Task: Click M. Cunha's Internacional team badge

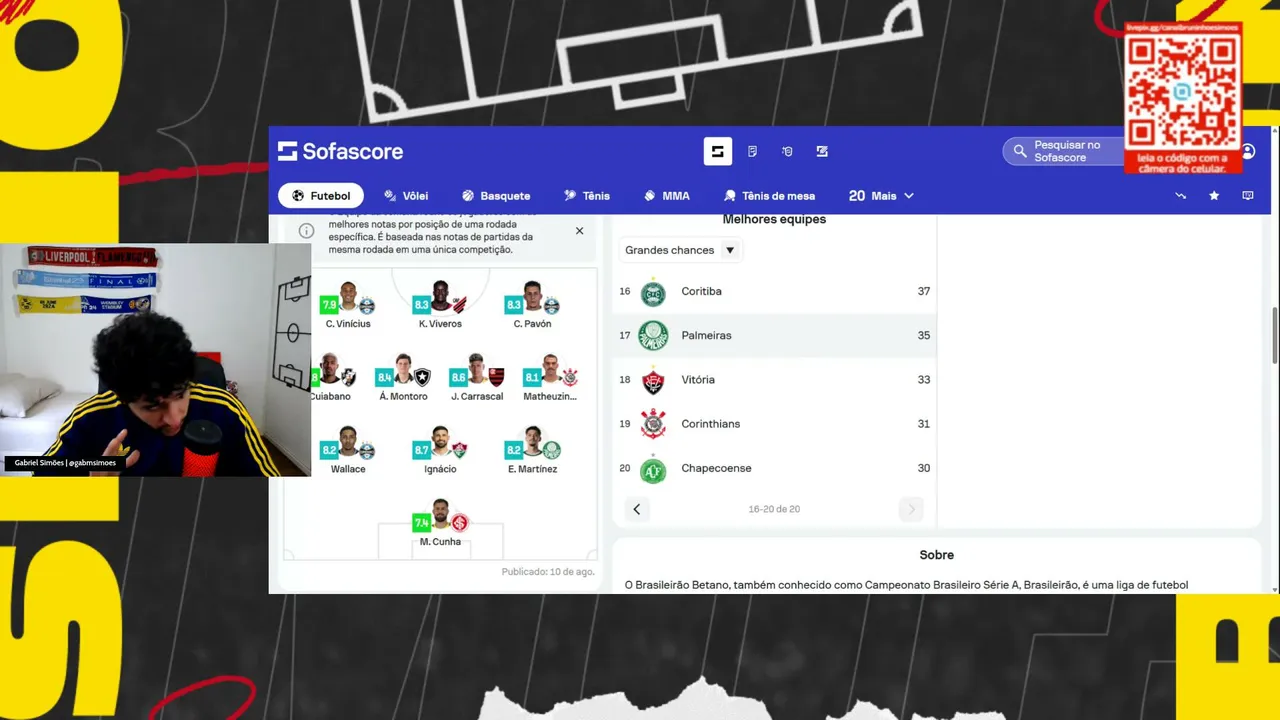Action: coord(459,522)
